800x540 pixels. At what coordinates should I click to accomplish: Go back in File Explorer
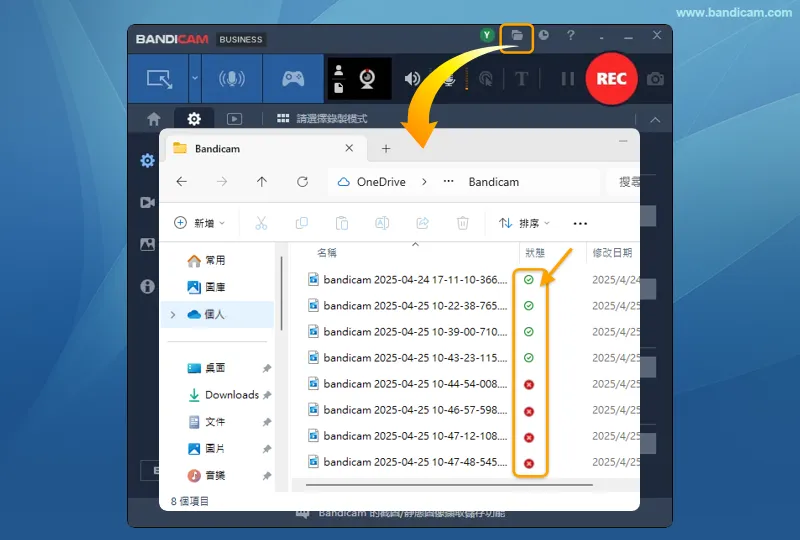182,182
